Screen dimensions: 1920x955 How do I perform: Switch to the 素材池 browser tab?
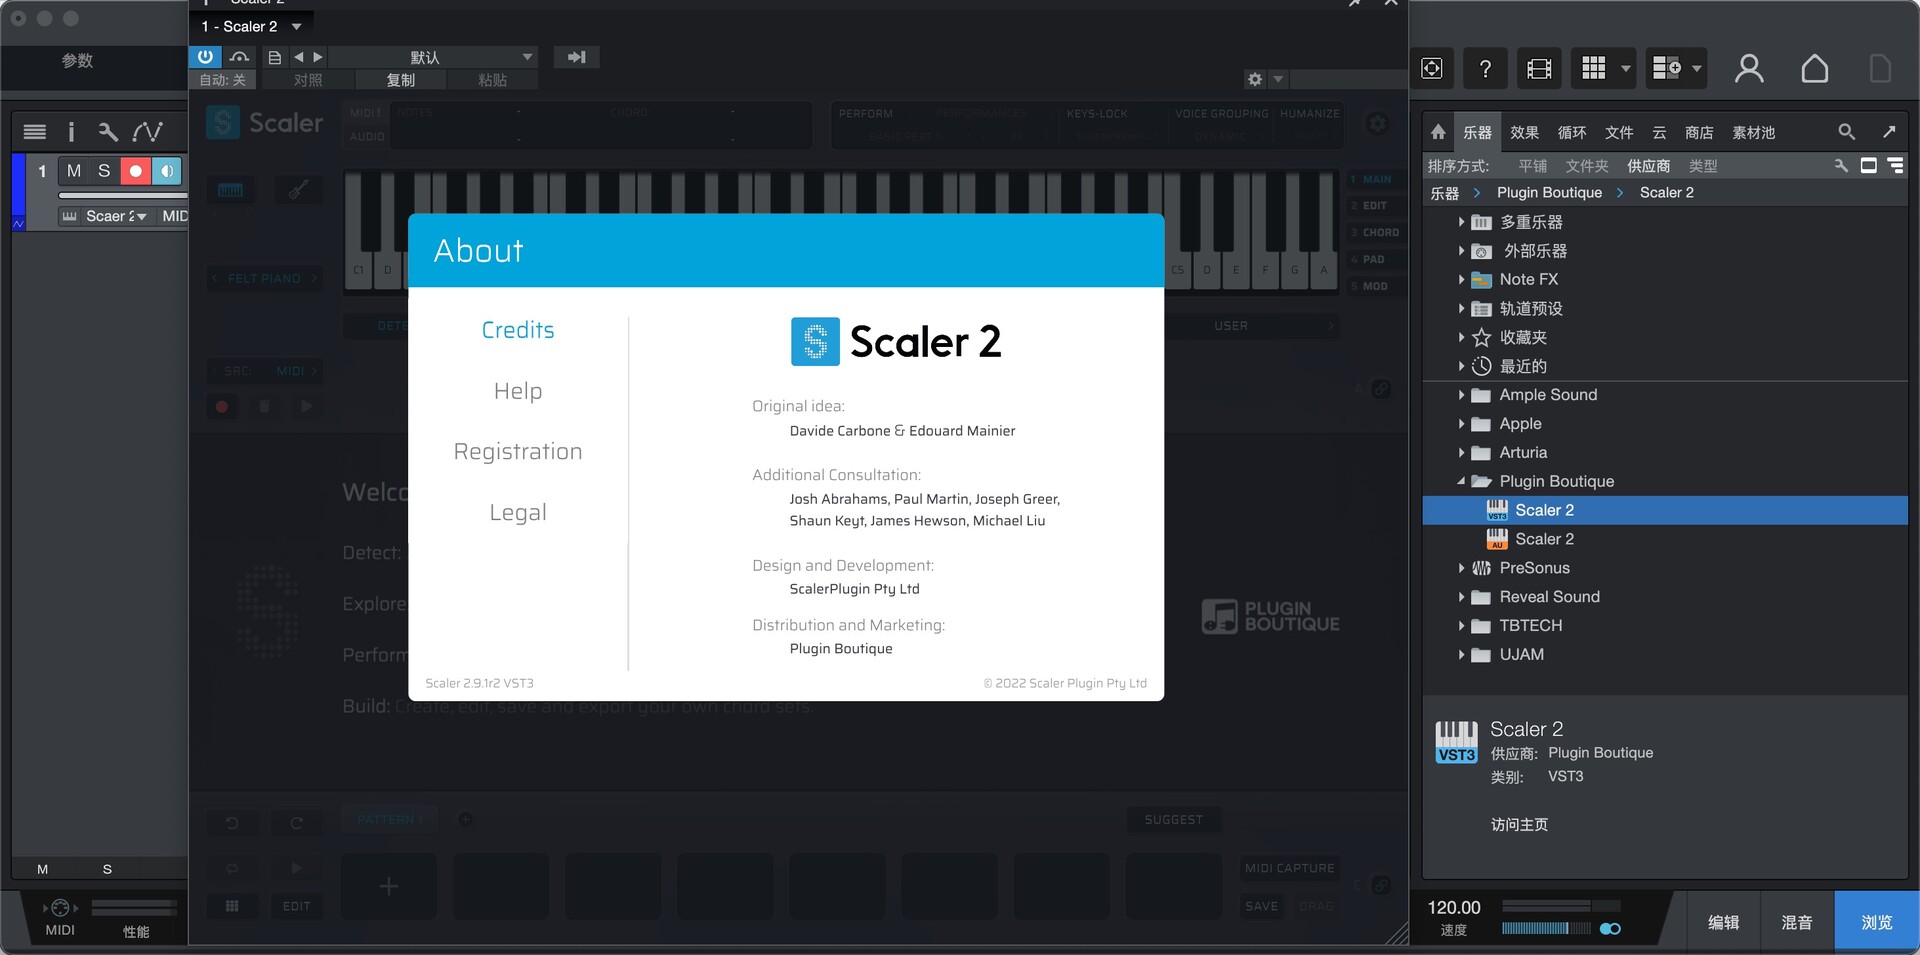1754,132
